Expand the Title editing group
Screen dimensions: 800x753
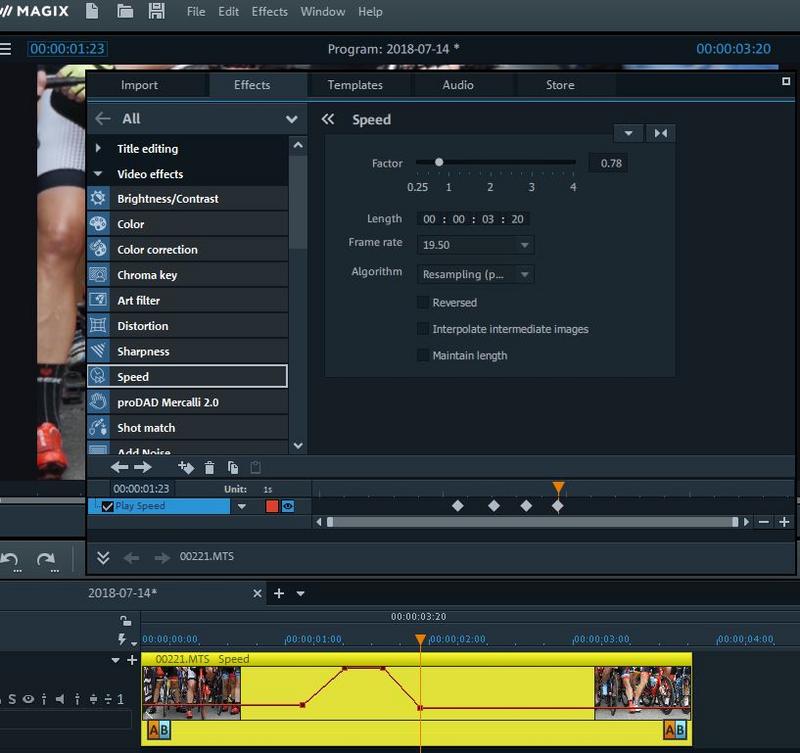(98, 148)
